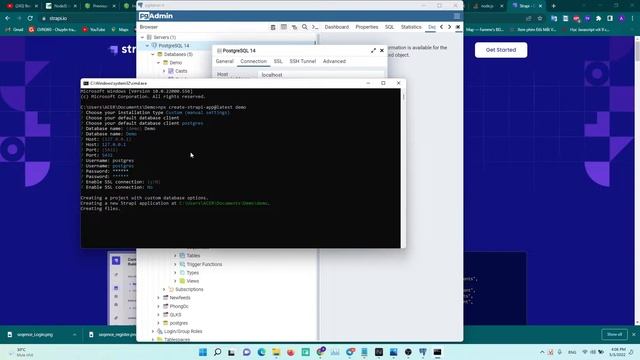Open Chrome extensions puzzle icon

point(598,18)
